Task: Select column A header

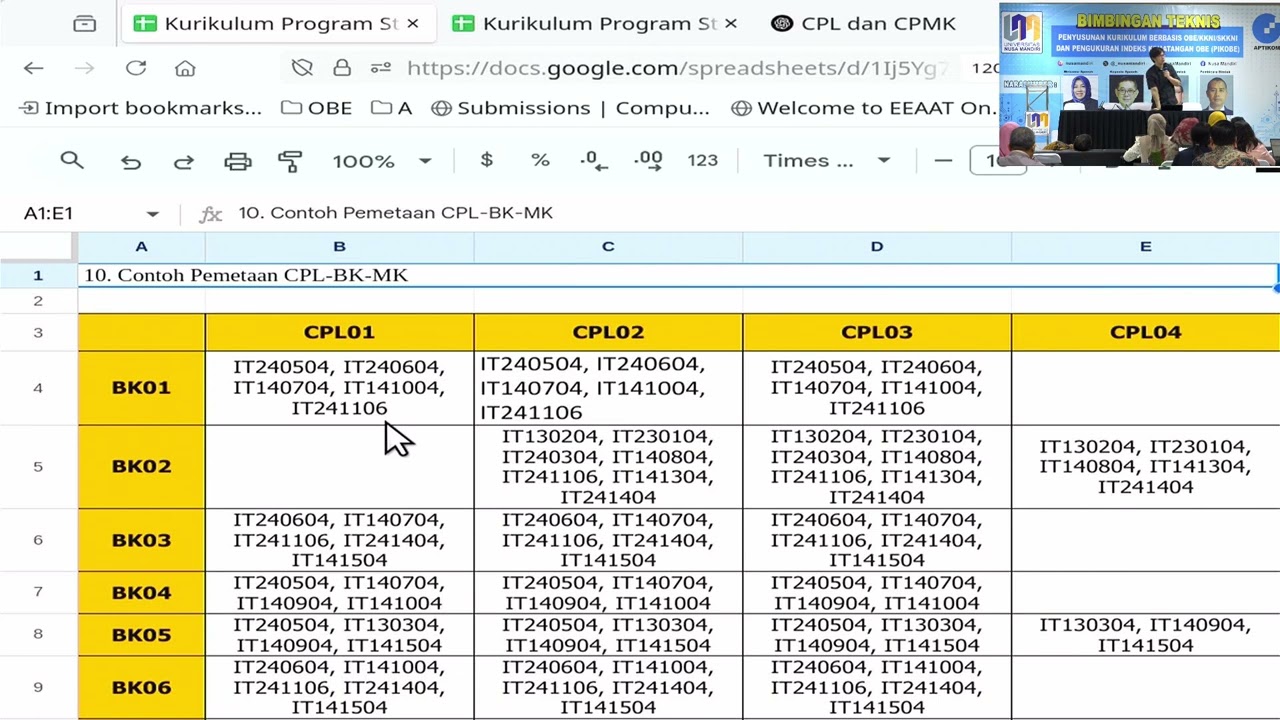Action: pos(141,246)
